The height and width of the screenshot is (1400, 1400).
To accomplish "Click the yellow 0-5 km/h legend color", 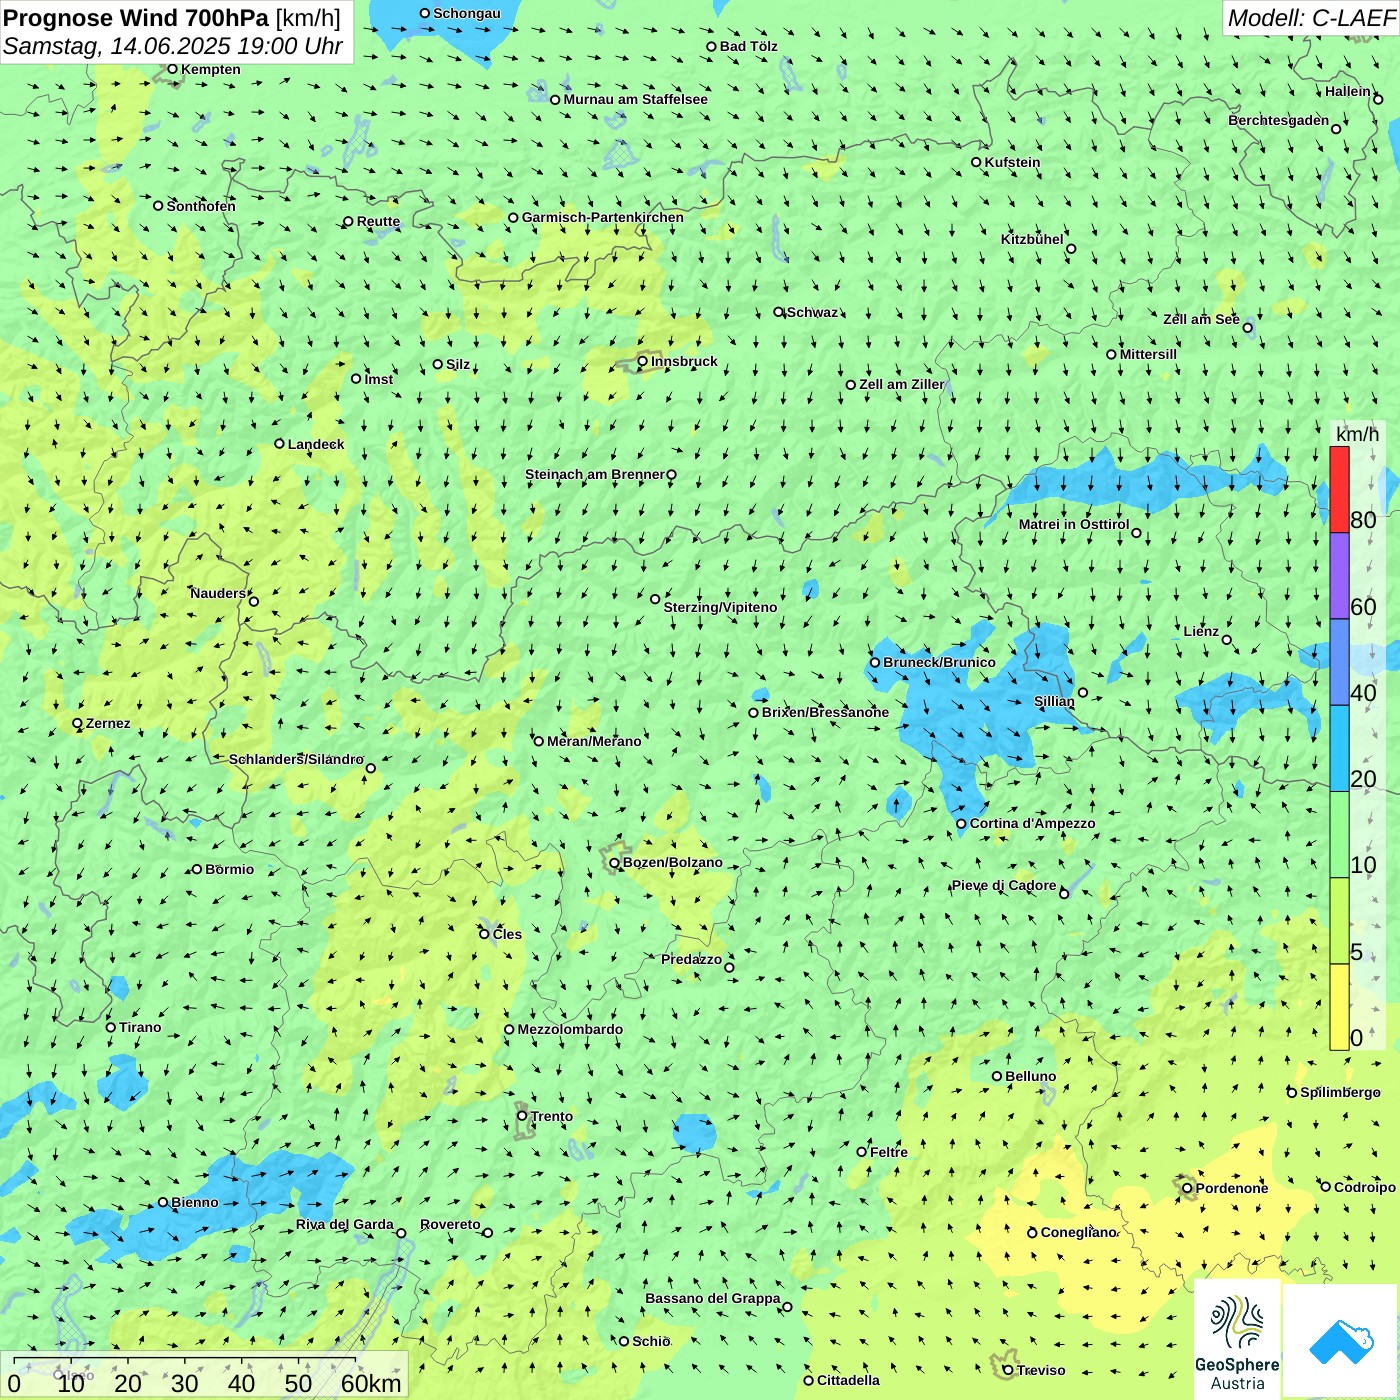I will pos(1339,1007).
